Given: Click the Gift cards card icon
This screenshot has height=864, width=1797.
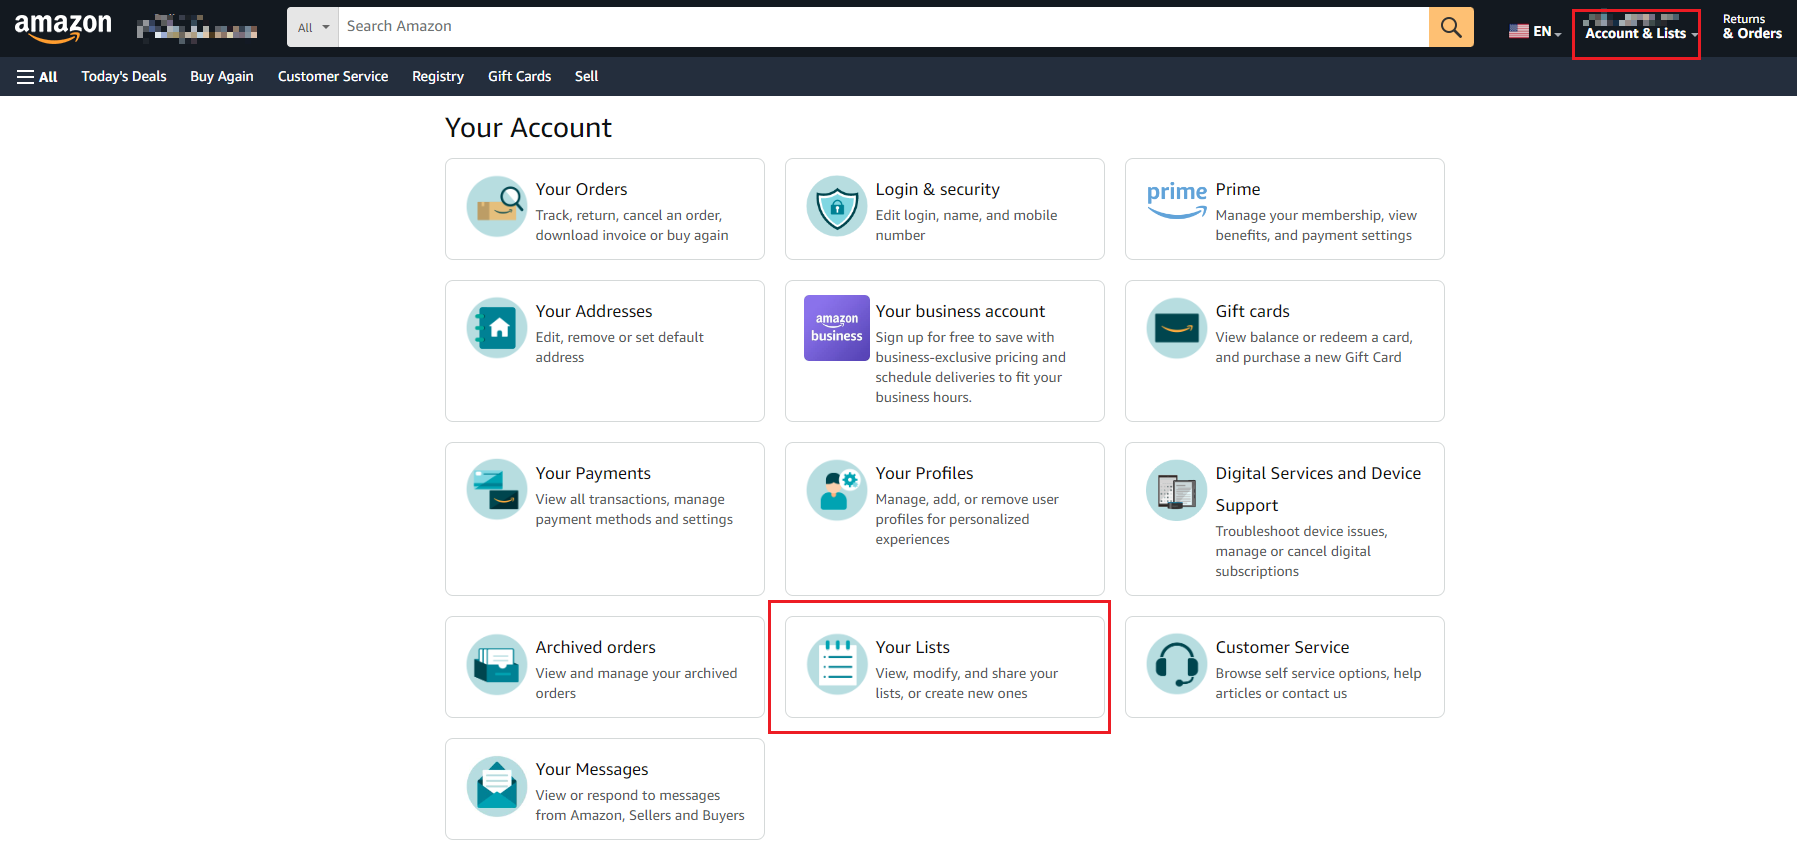Looking at the screenshot, I should click(x=1177, y=328).
